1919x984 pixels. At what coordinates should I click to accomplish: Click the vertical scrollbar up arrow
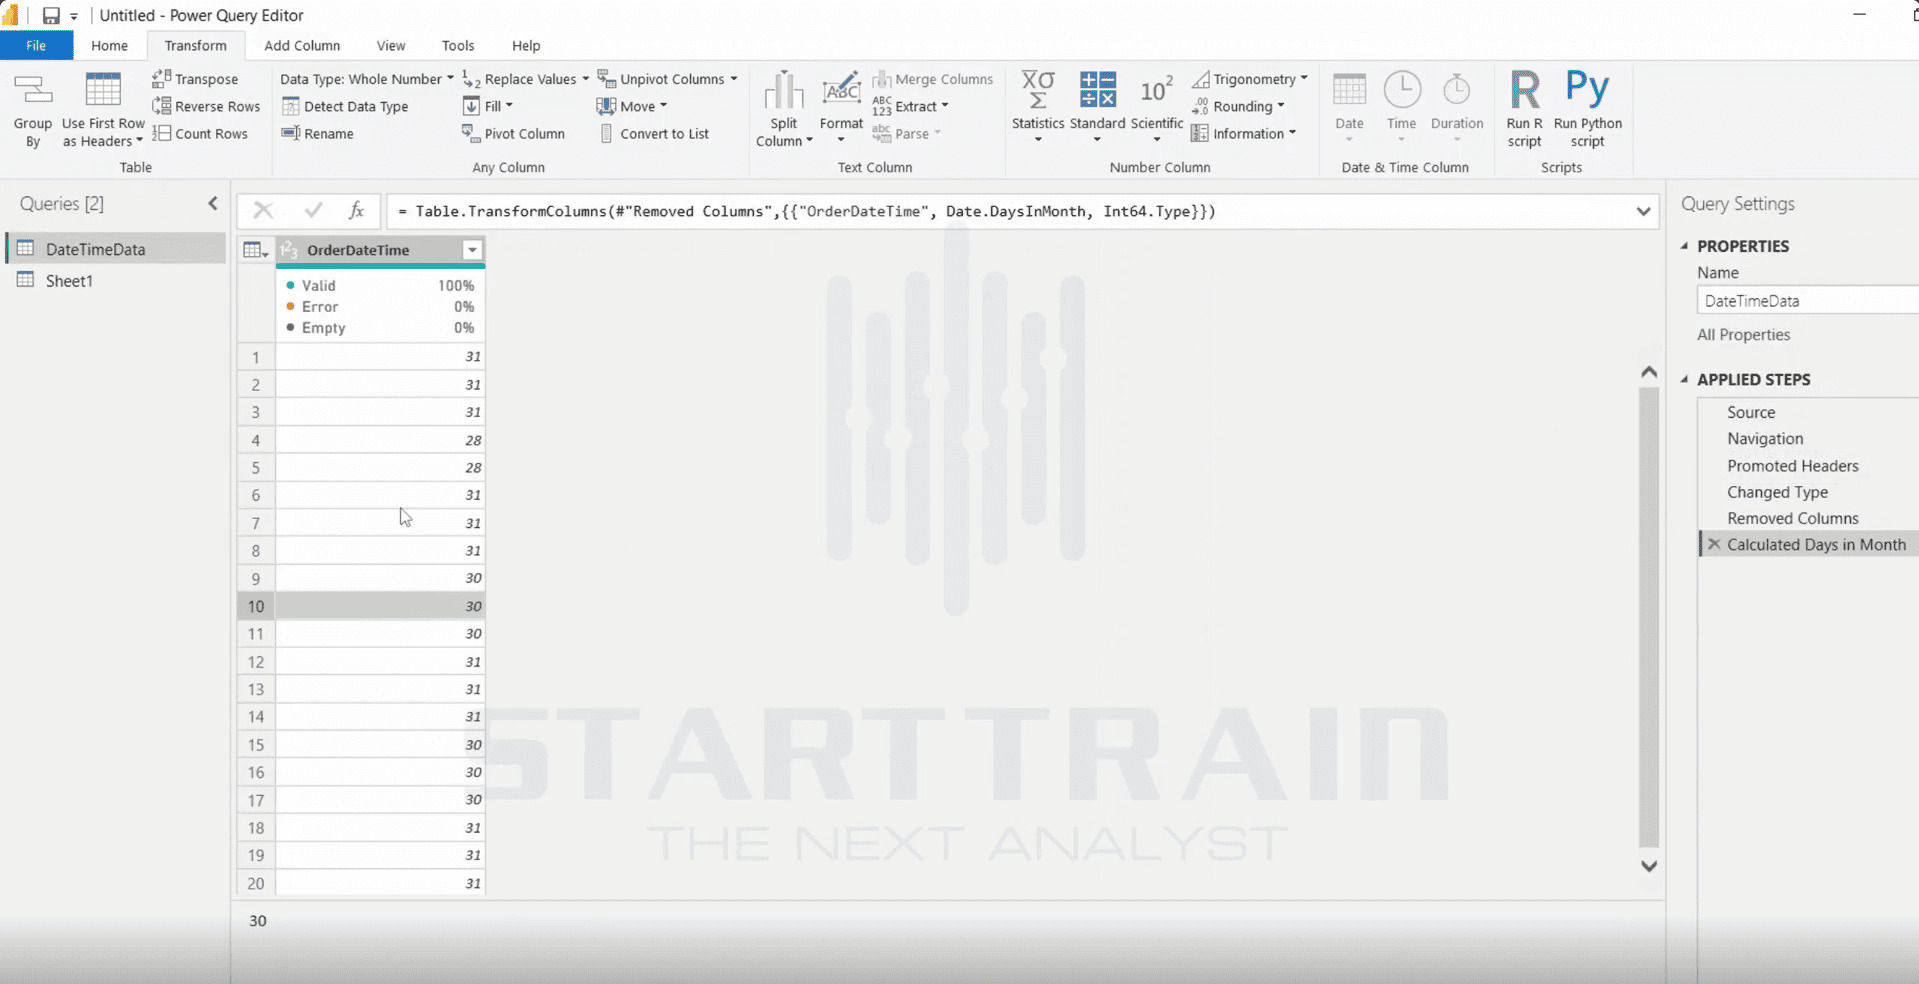pos(1649,372)
